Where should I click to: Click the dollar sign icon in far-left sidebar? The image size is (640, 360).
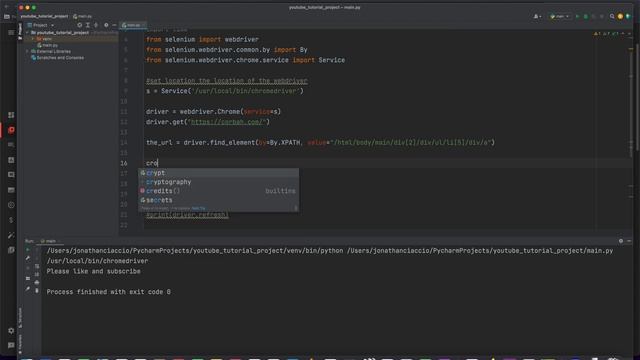pyautogui.click(x=11, y=220)
